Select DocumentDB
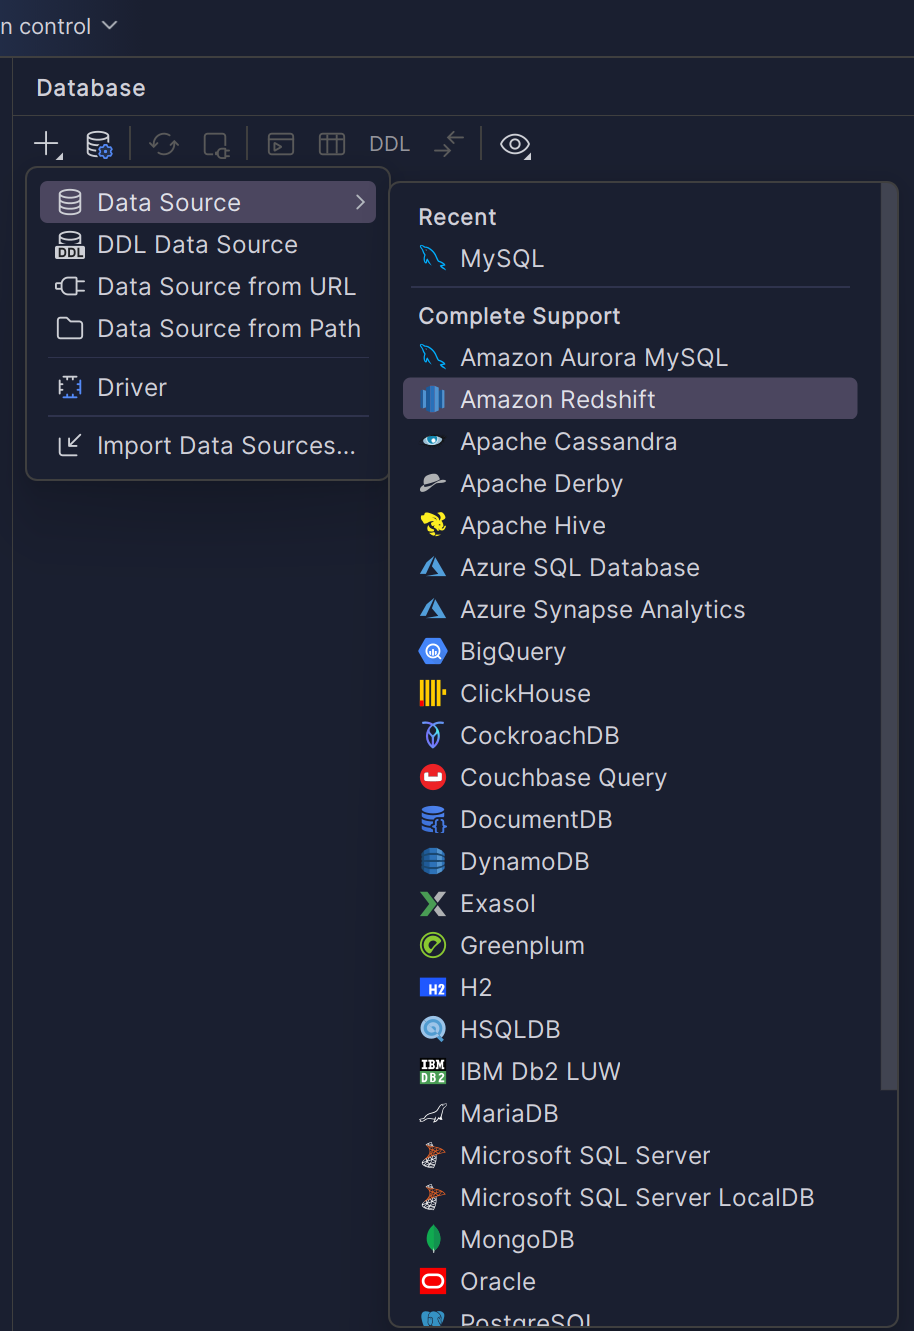The width and height of the screenshot is (914, 1331). coord(630,819)
